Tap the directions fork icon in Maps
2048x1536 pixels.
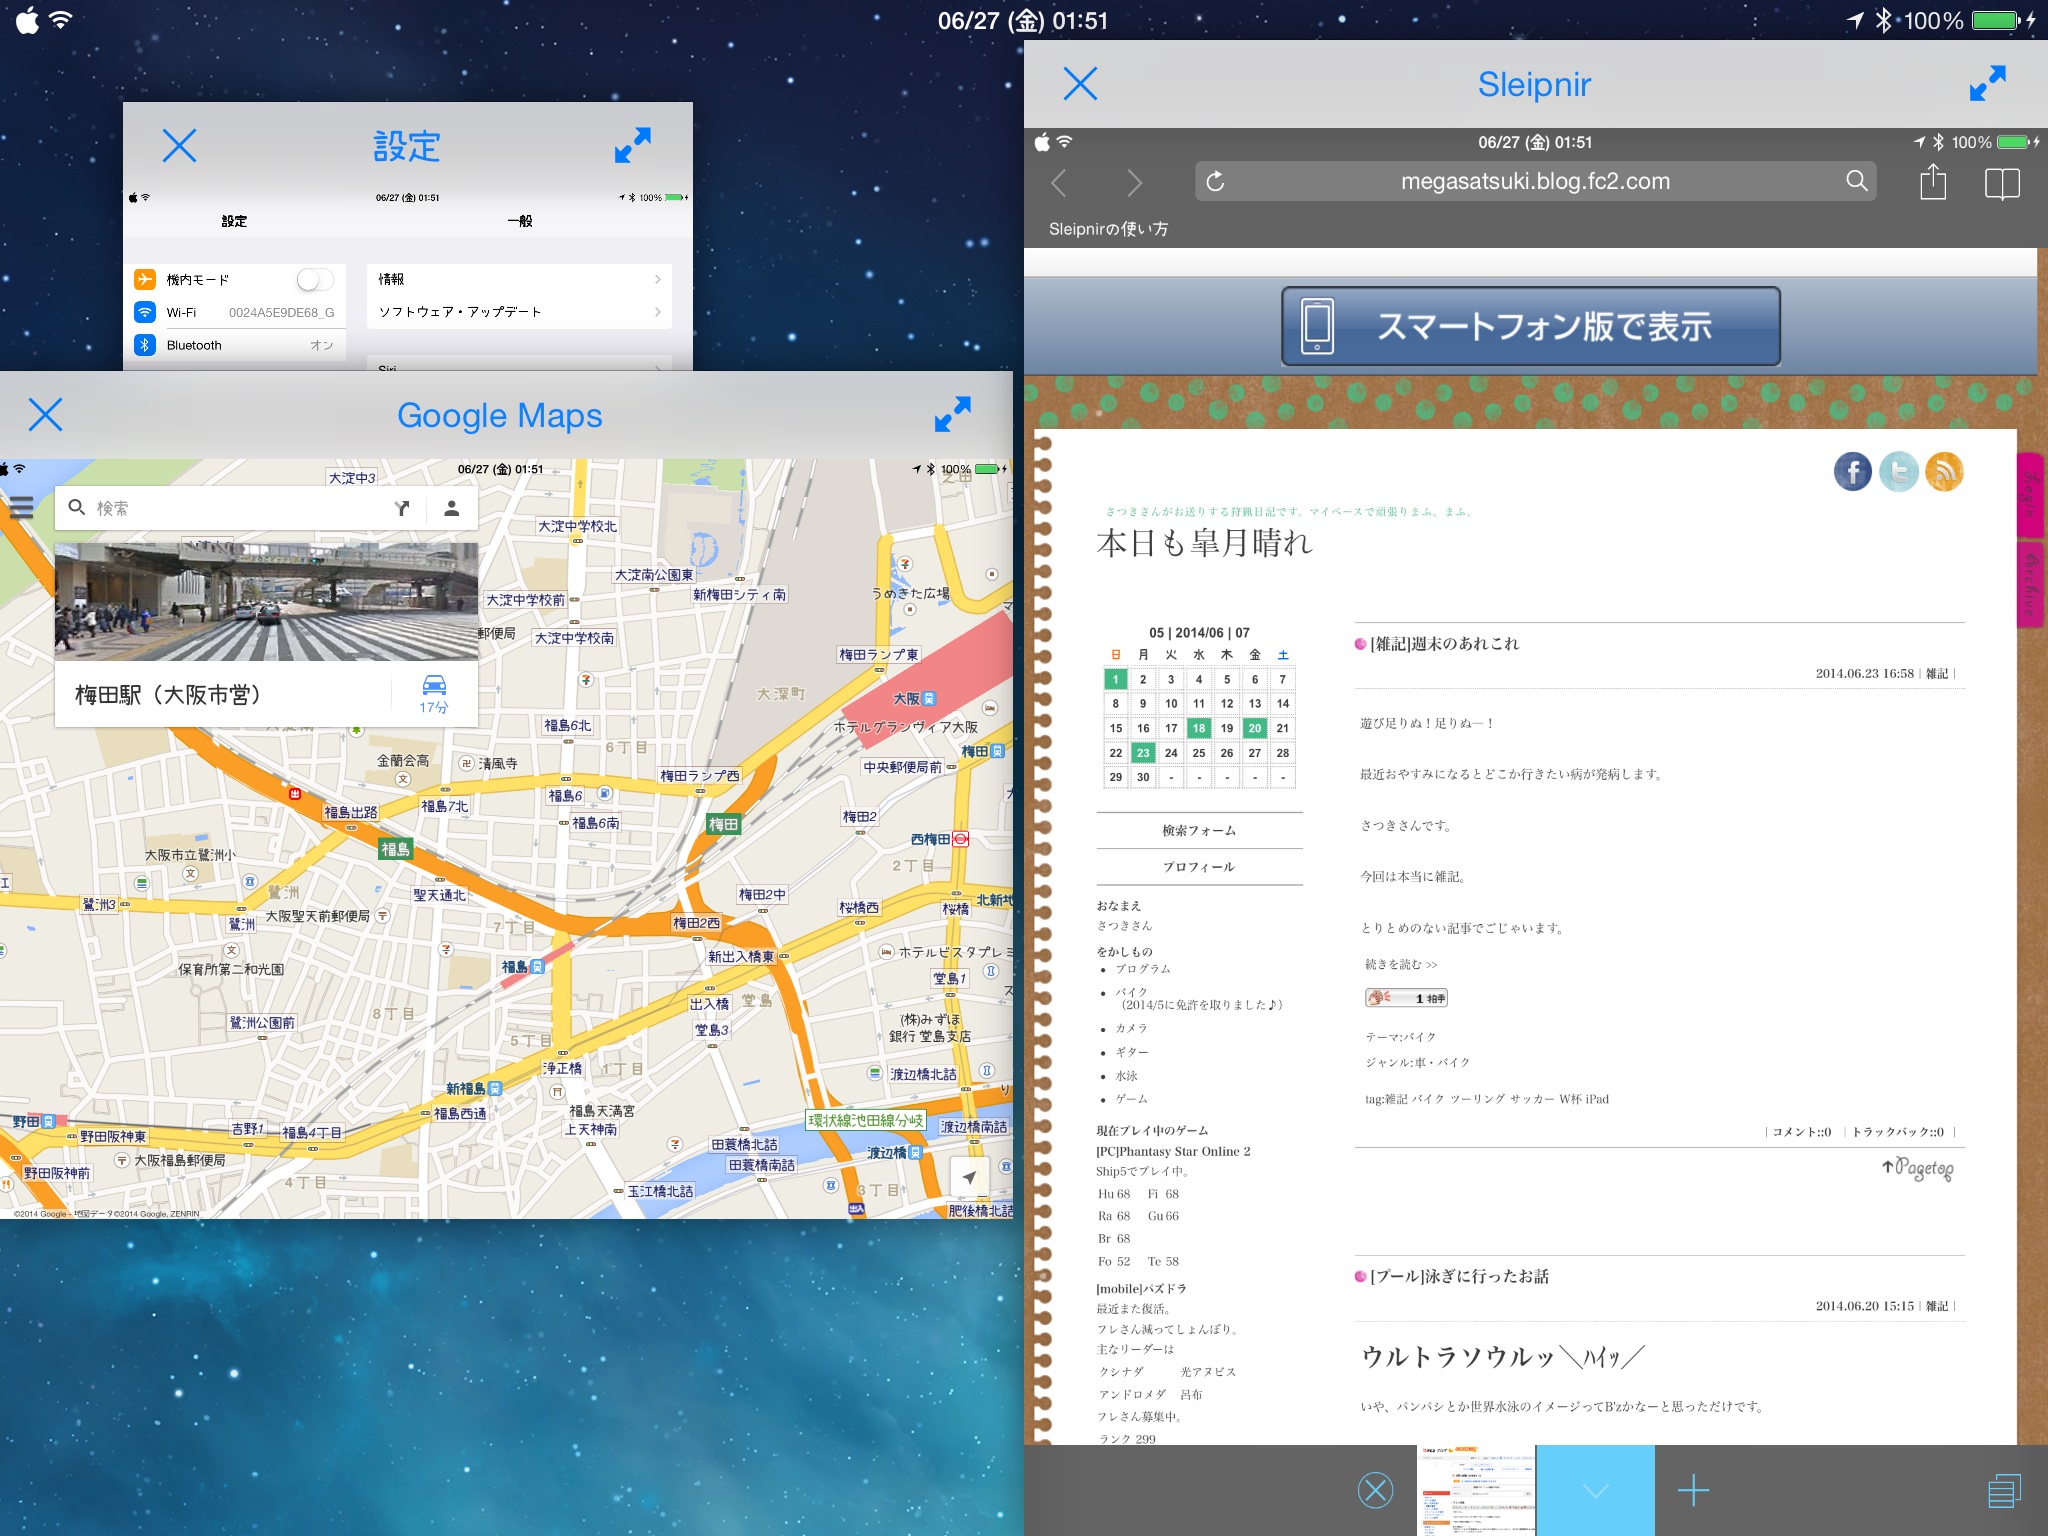pos(402,508)
